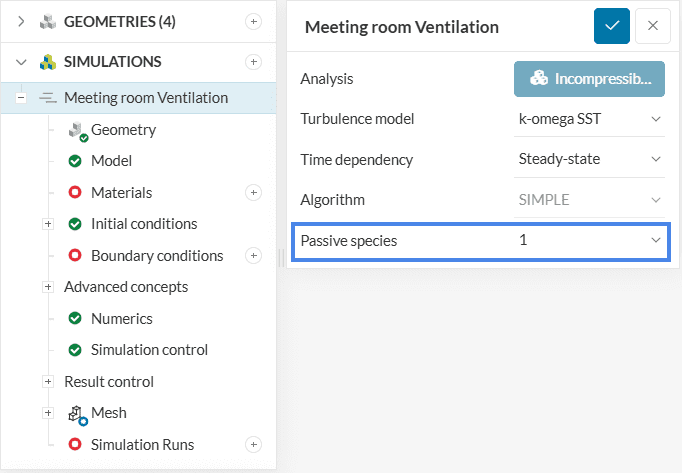Select Model in the simulation tree
This screenshot has width=682, height=473.
[x=111, y=161]
